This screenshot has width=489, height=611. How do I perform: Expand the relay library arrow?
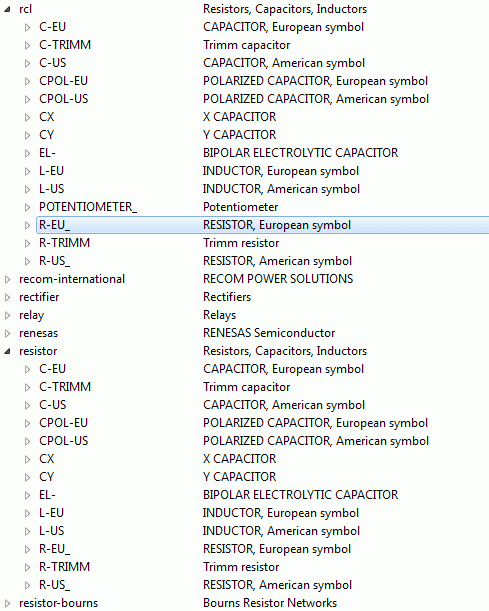point(7,315)
